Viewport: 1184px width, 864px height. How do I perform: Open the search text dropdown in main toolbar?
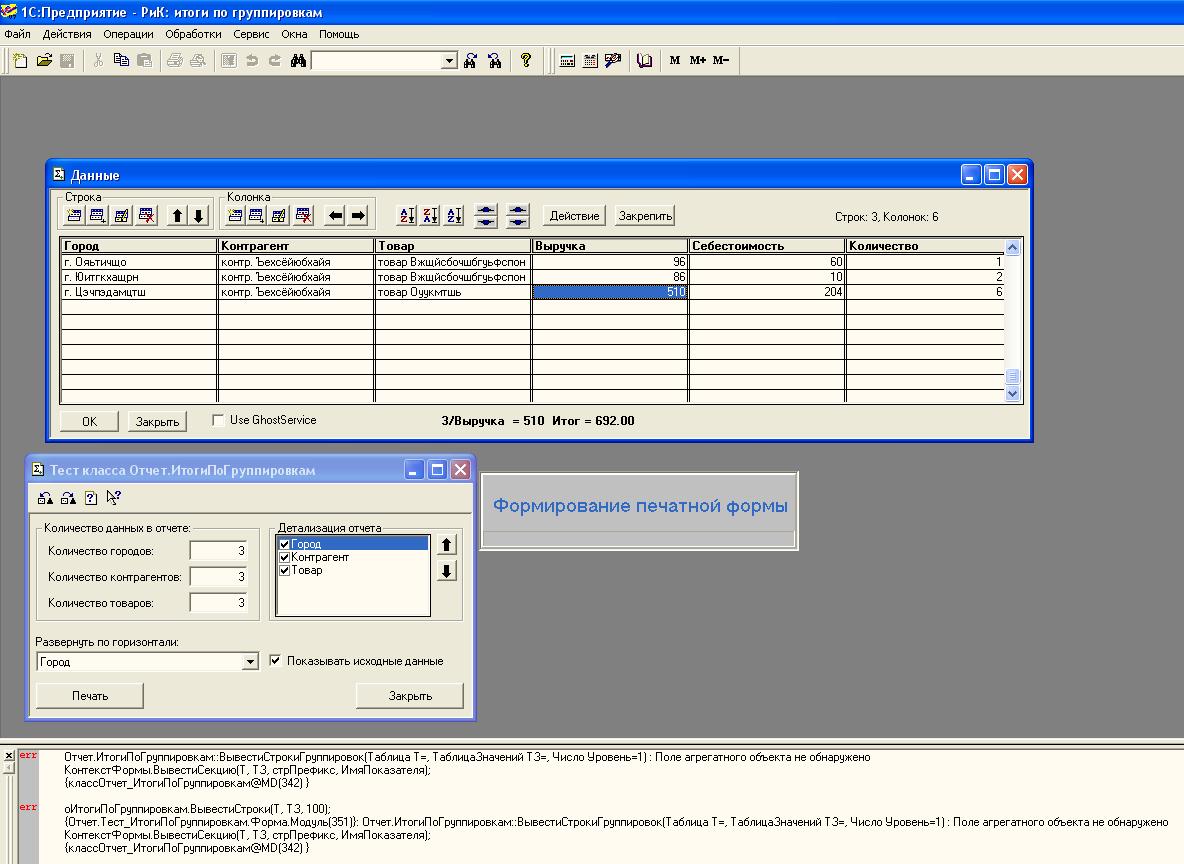(x=449, y=61)
